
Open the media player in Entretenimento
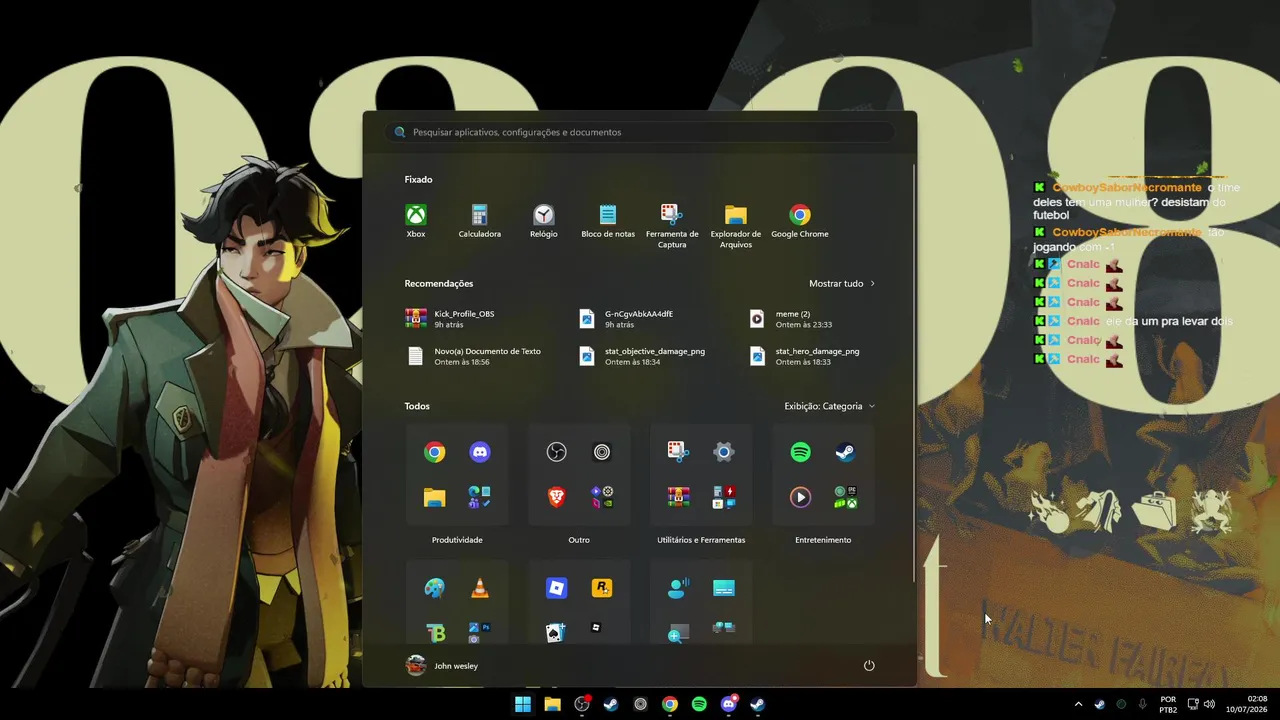pyautogui.click(x=800, y=497)
